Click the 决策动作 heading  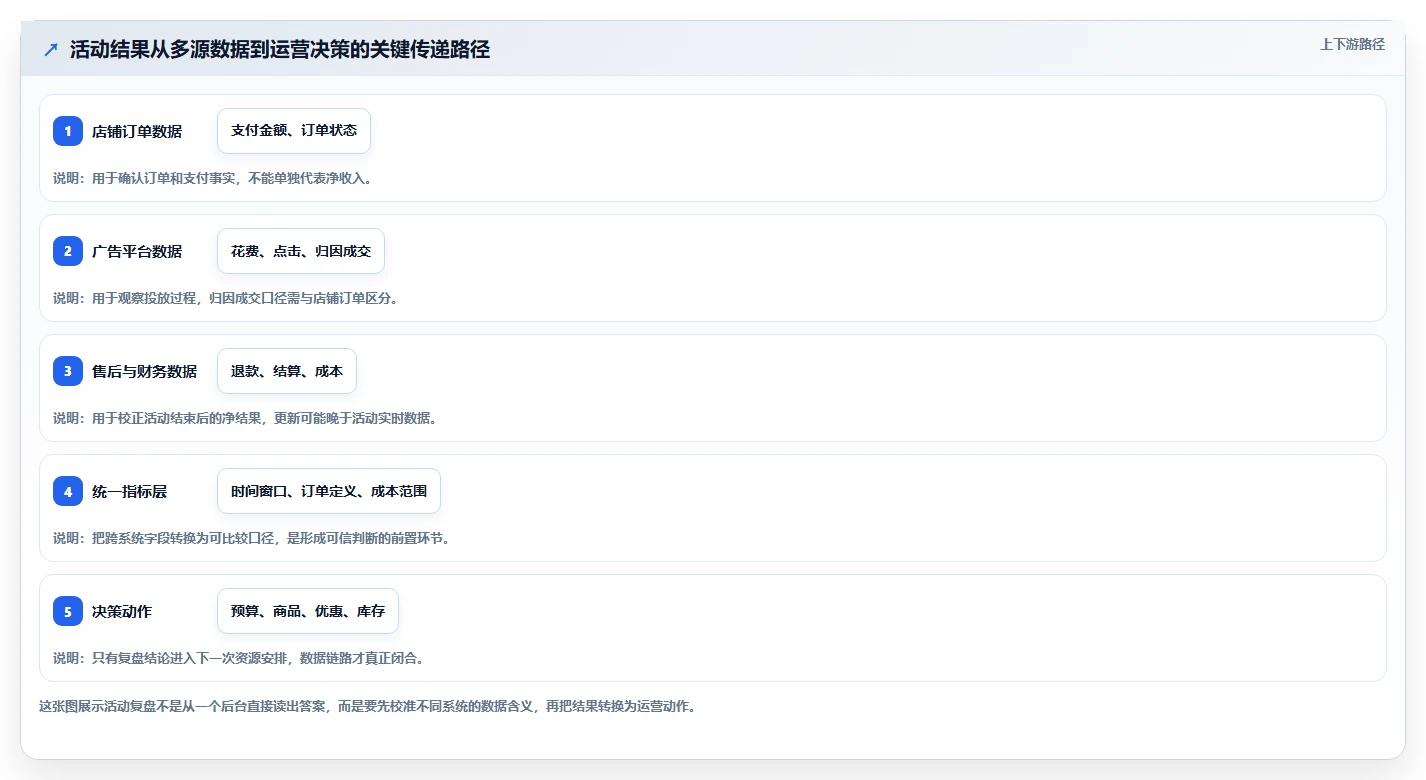pos(122,611)
